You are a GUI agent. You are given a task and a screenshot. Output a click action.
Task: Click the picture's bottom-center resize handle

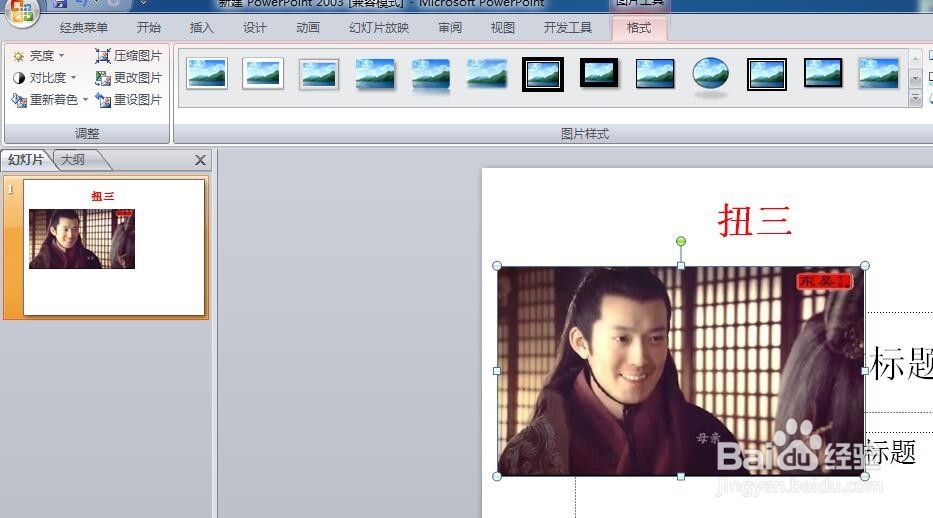681,476
